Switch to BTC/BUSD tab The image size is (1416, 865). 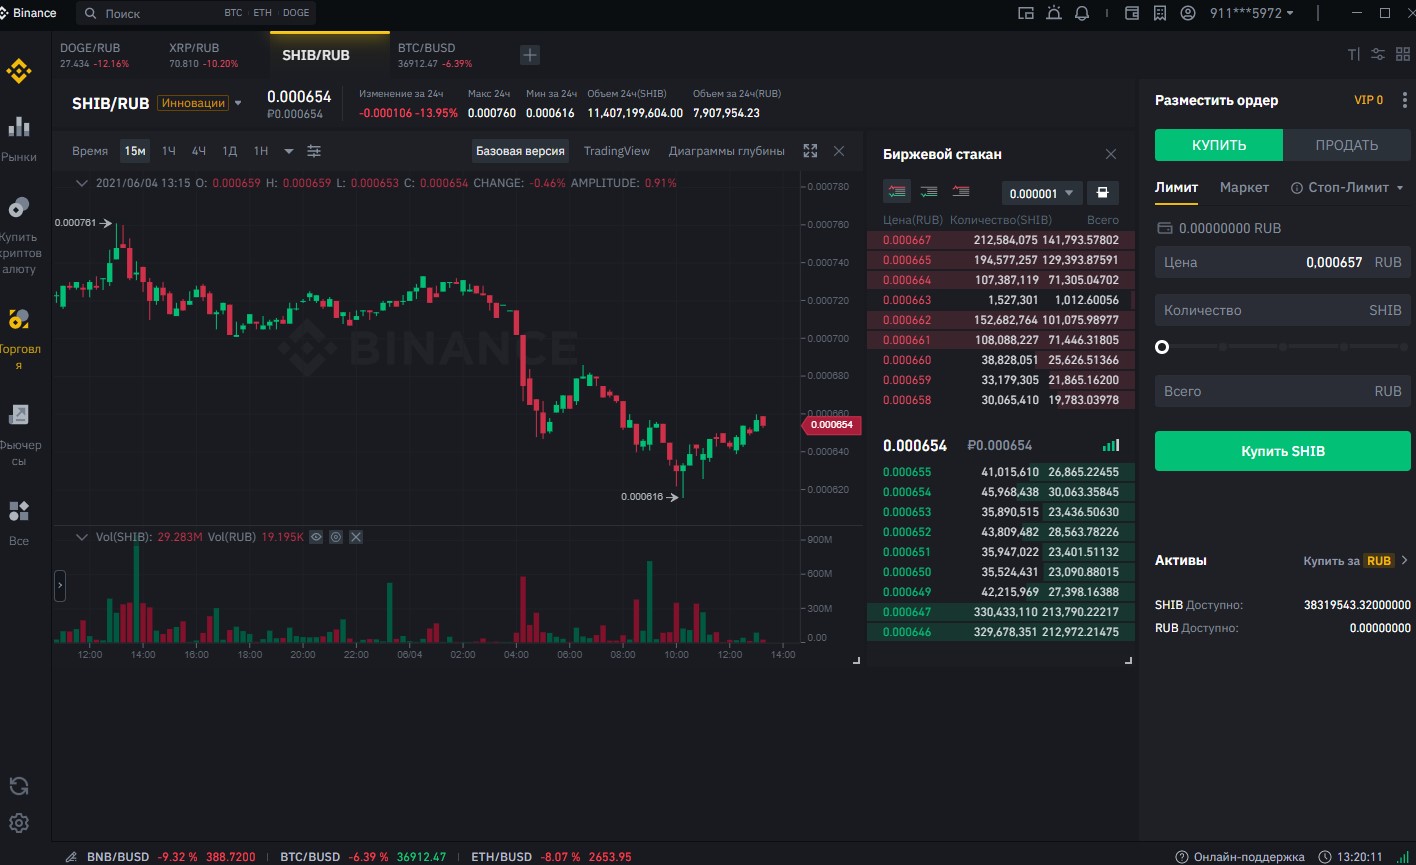(435, 55)
